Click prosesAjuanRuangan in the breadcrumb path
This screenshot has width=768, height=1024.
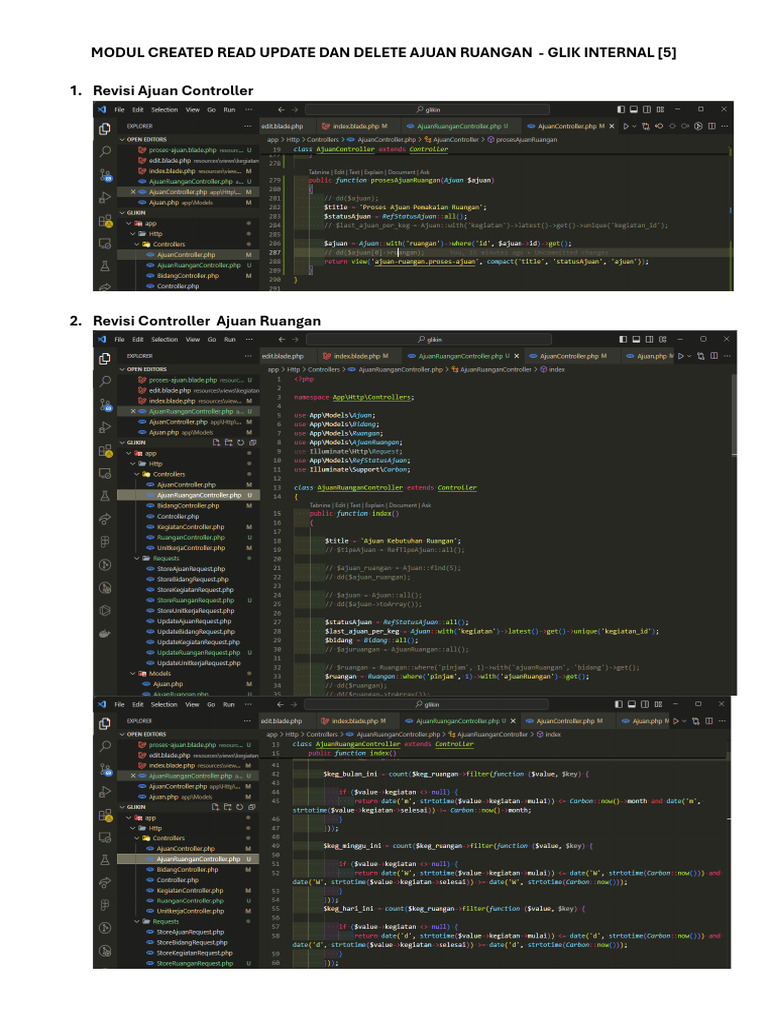click(x=526, y=139)
